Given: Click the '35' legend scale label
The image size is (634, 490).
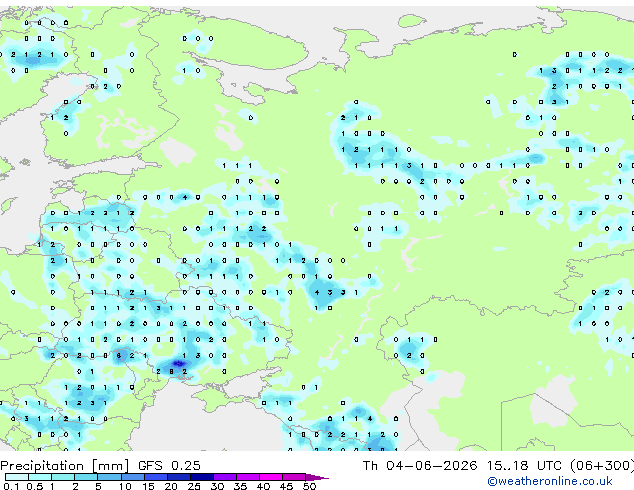Looking at the screenshot, I should point(240,486).
